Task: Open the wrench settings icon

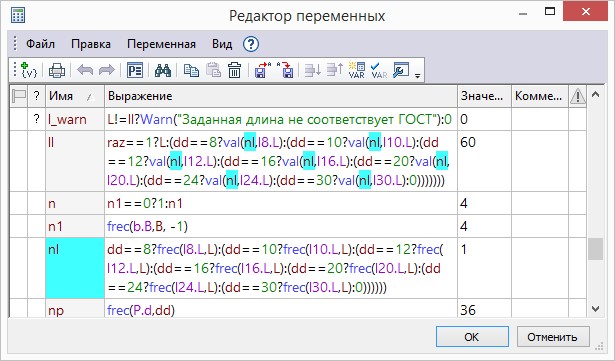Action: [x=401, y=71]
